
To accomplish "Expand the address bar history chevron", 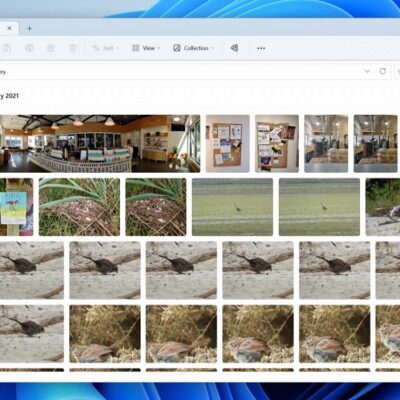I will 367,71.
